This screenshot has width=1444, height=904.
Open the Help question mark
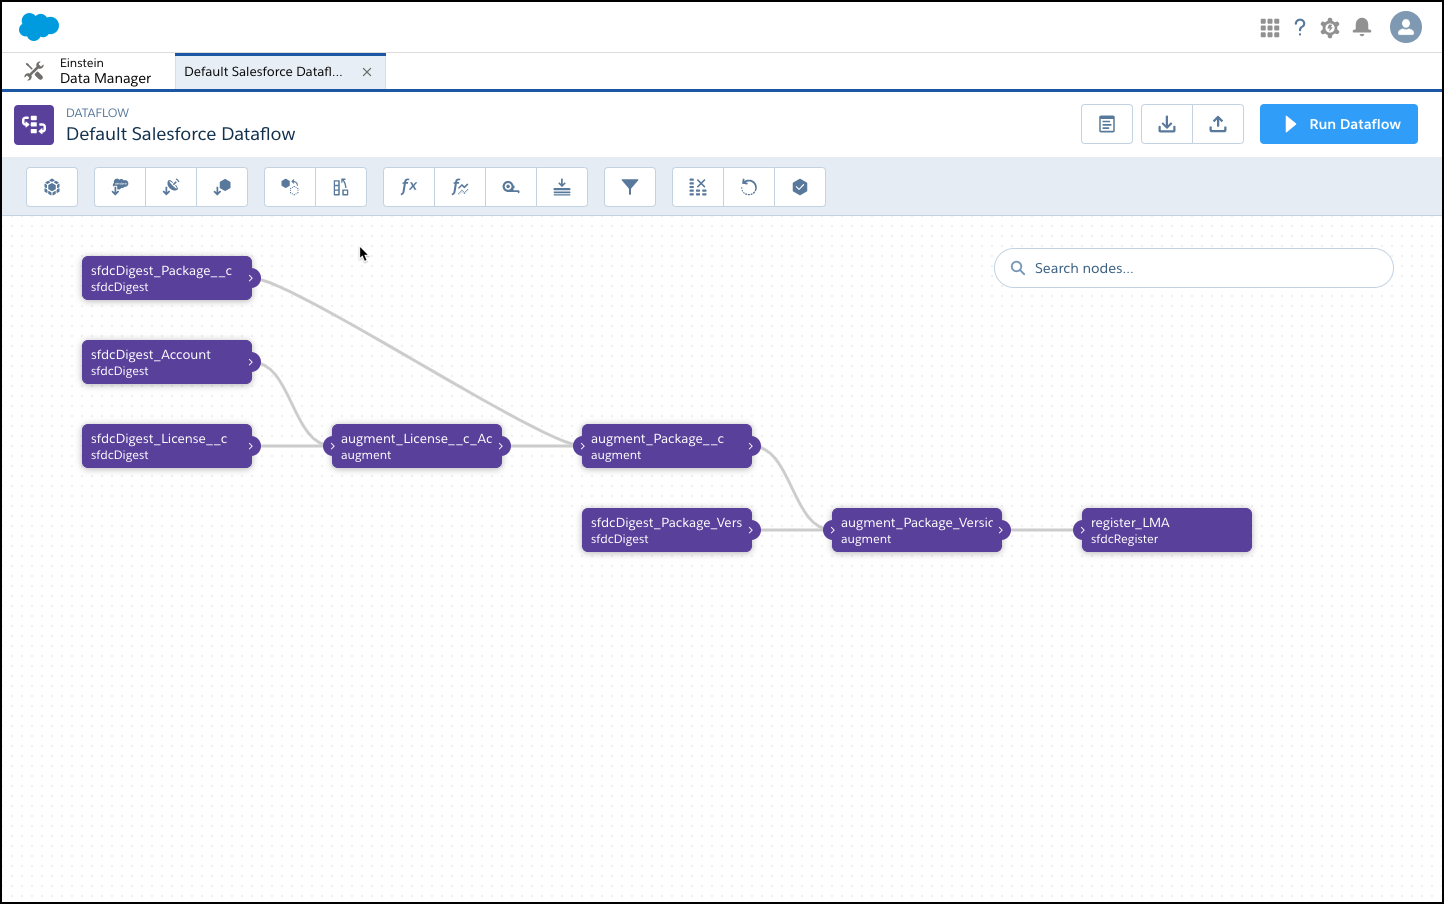tap(1300, 28)
